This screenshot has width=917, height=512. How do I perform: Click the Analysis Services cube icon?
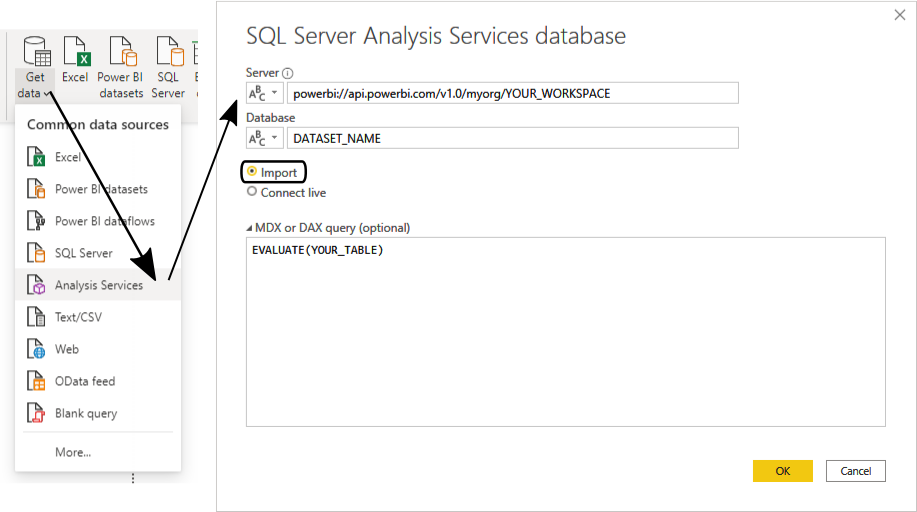(x=36, y=285)
